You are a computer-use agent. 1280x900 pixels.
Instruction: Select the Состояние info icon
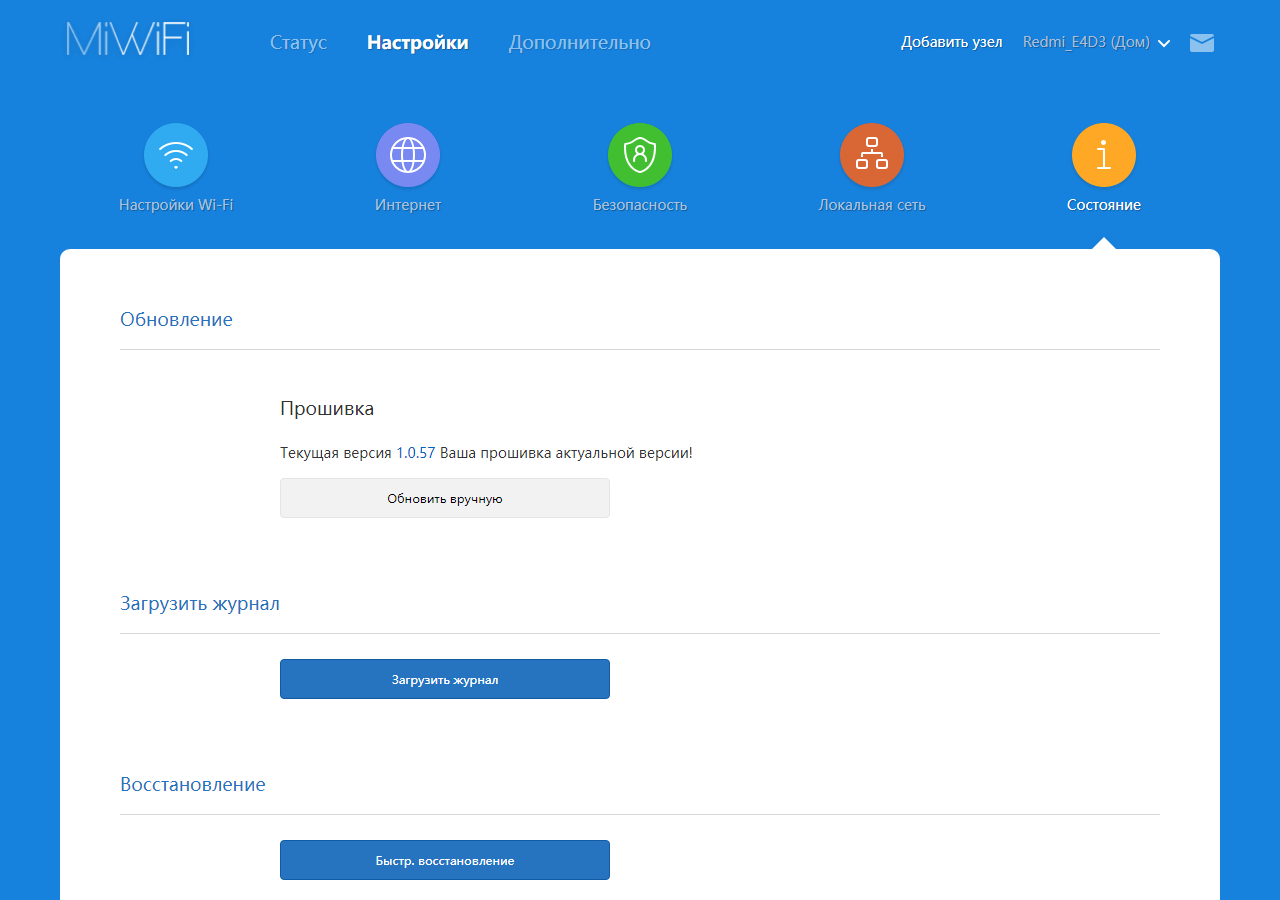[1104, 155]
